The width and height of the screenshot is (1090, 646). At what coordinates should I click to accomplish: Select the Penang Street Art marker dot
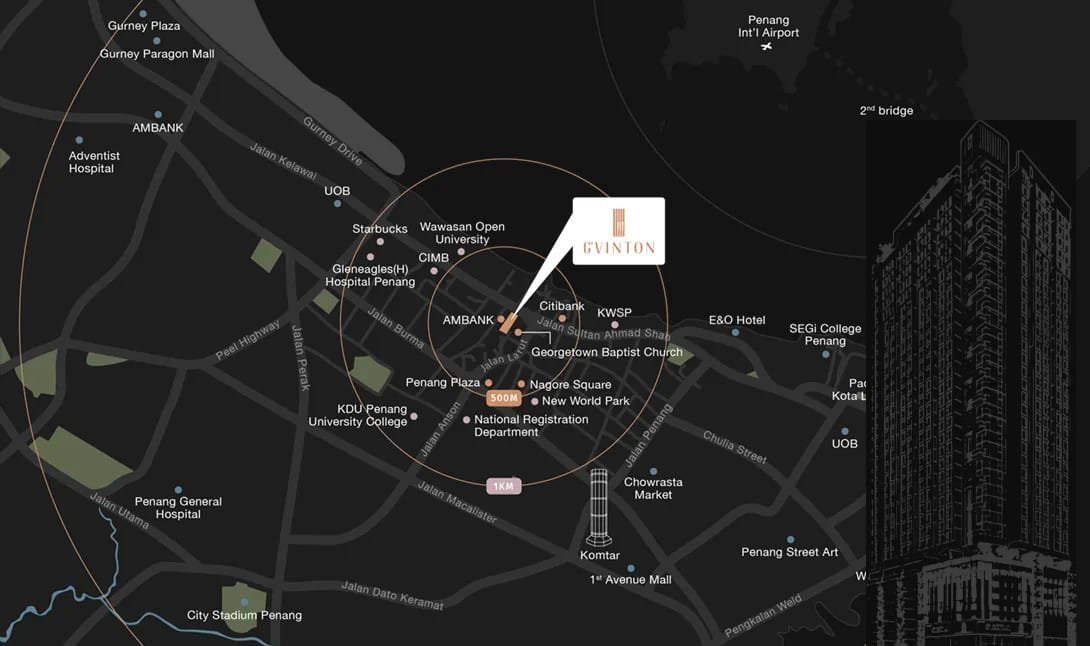click(790, 539)
